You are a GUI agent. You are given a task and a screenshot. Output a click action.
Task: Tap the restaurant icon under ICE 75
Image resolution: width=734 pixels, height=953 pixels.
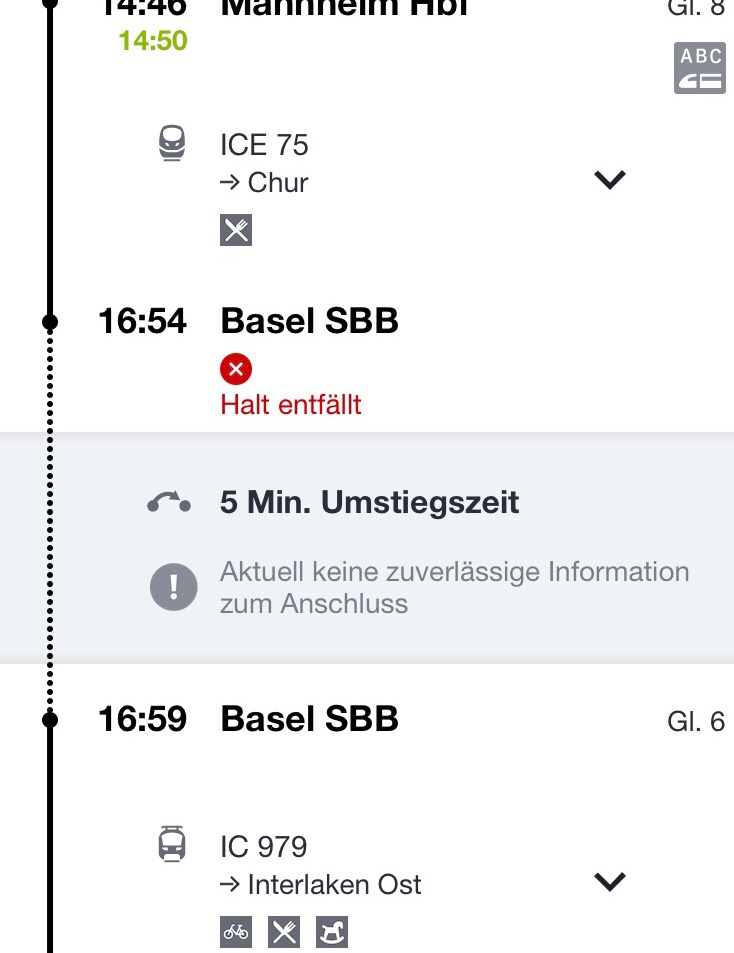pyautogui.click(x=236, y=231)
